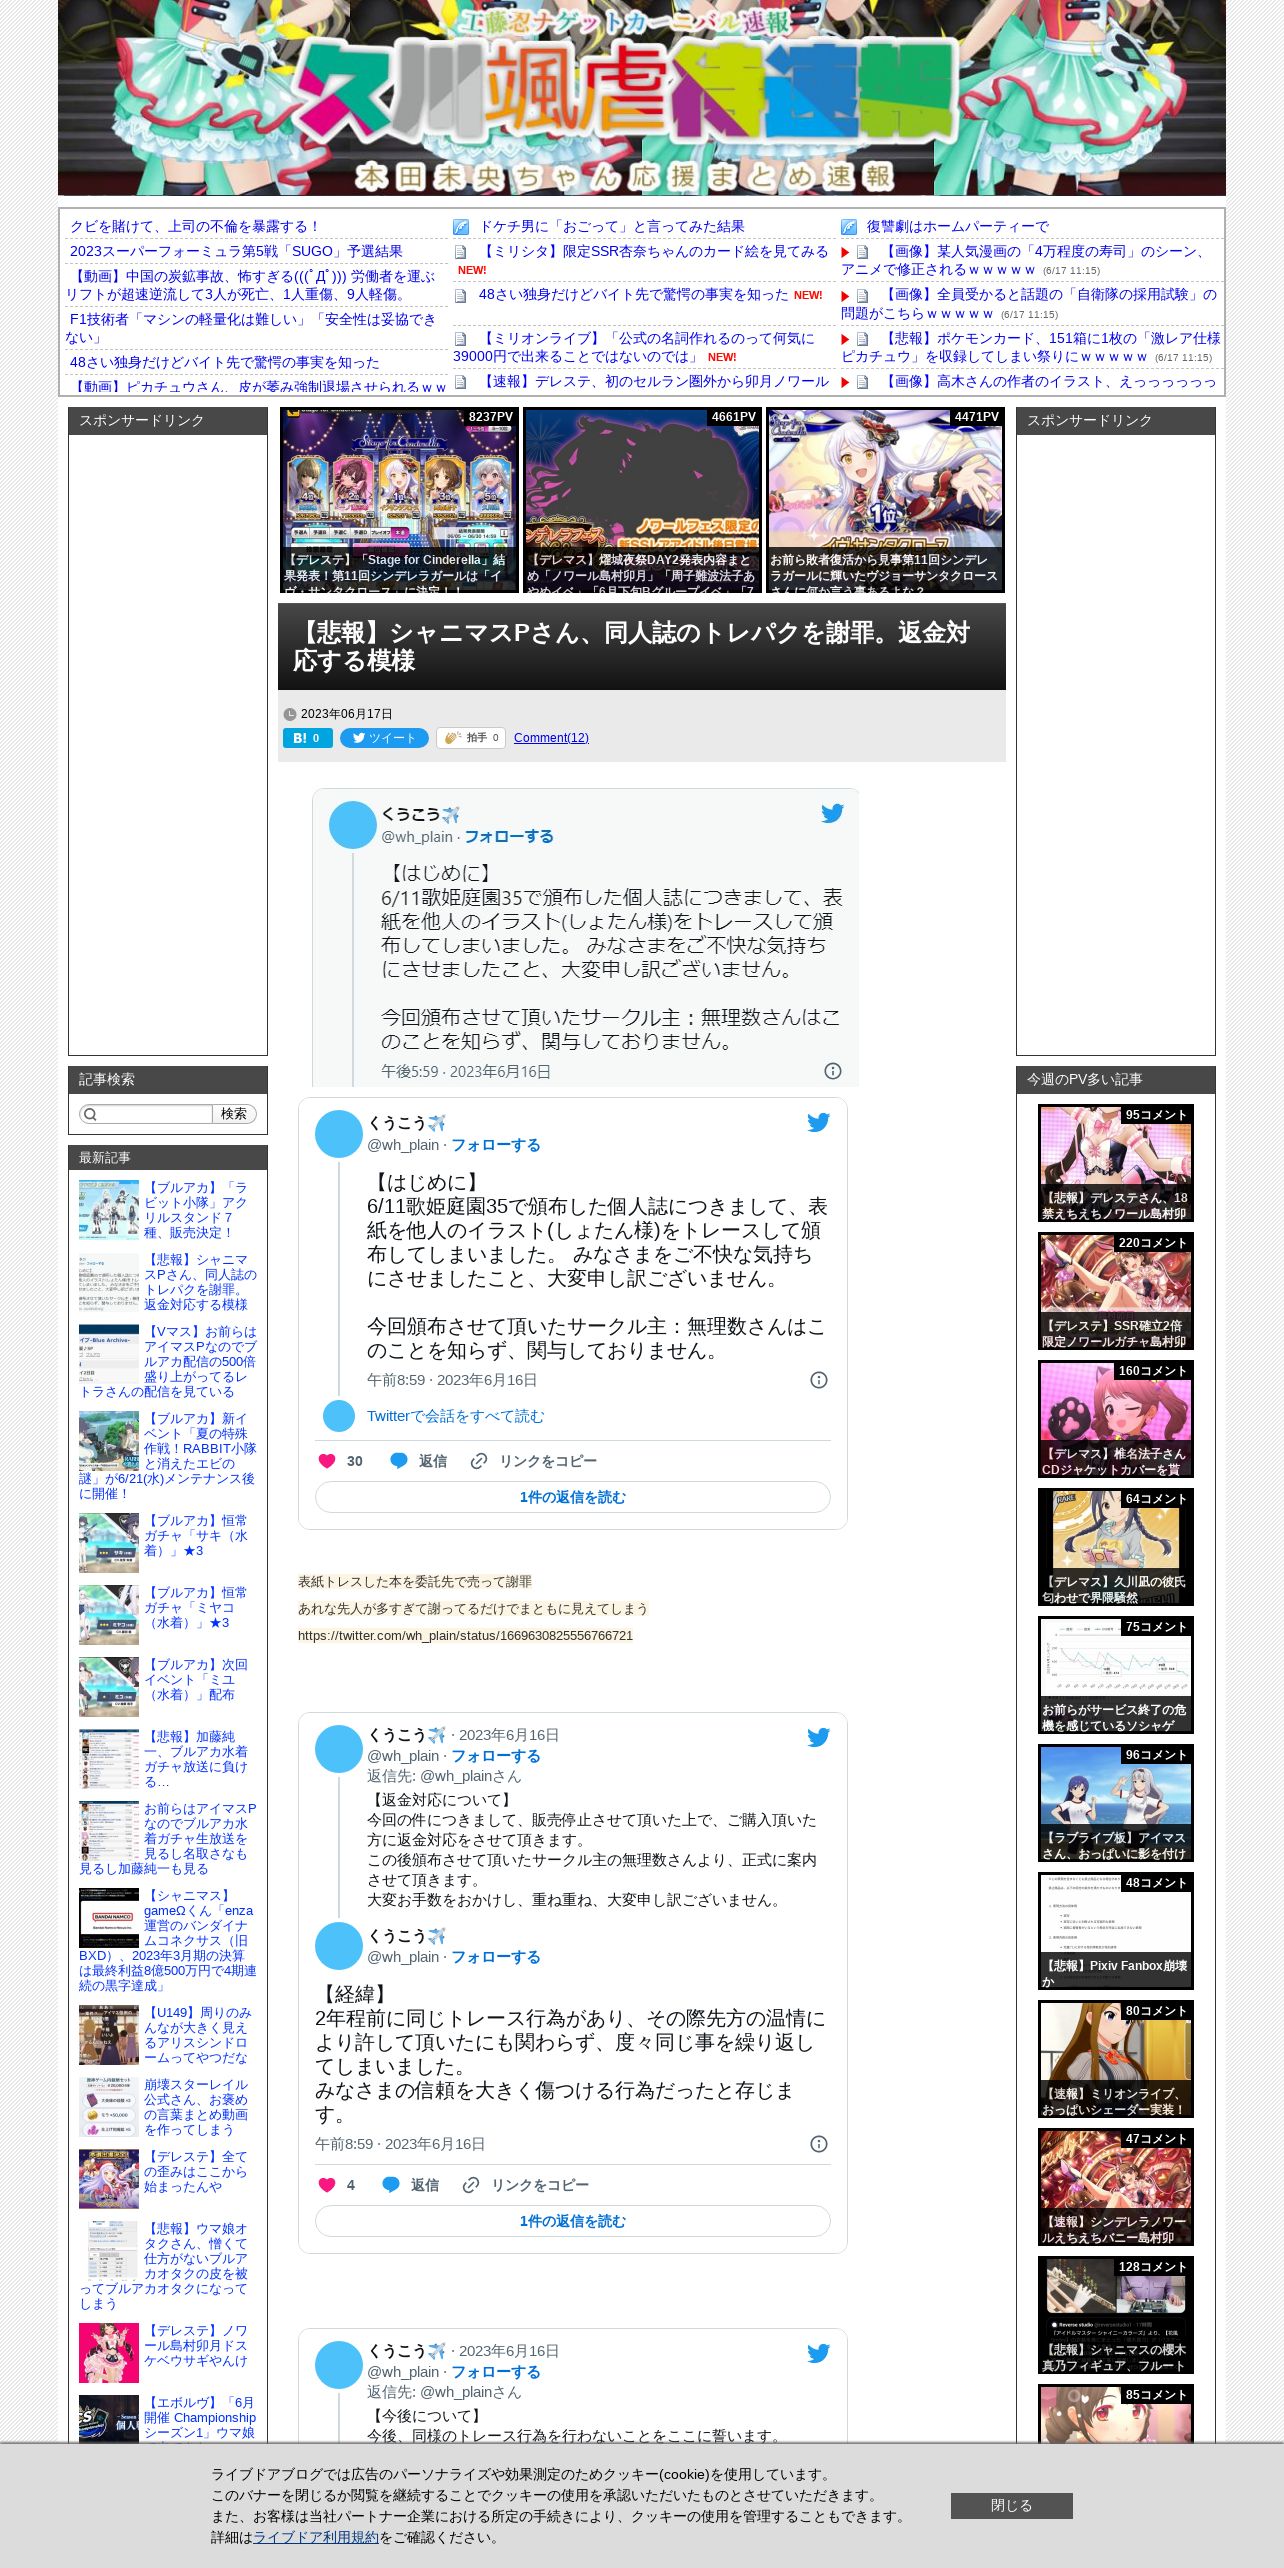Open 48コメント Pixiv Fanbox ranking thumbnail
Screen dimensions: 1284x2568
[1116, 1931]
